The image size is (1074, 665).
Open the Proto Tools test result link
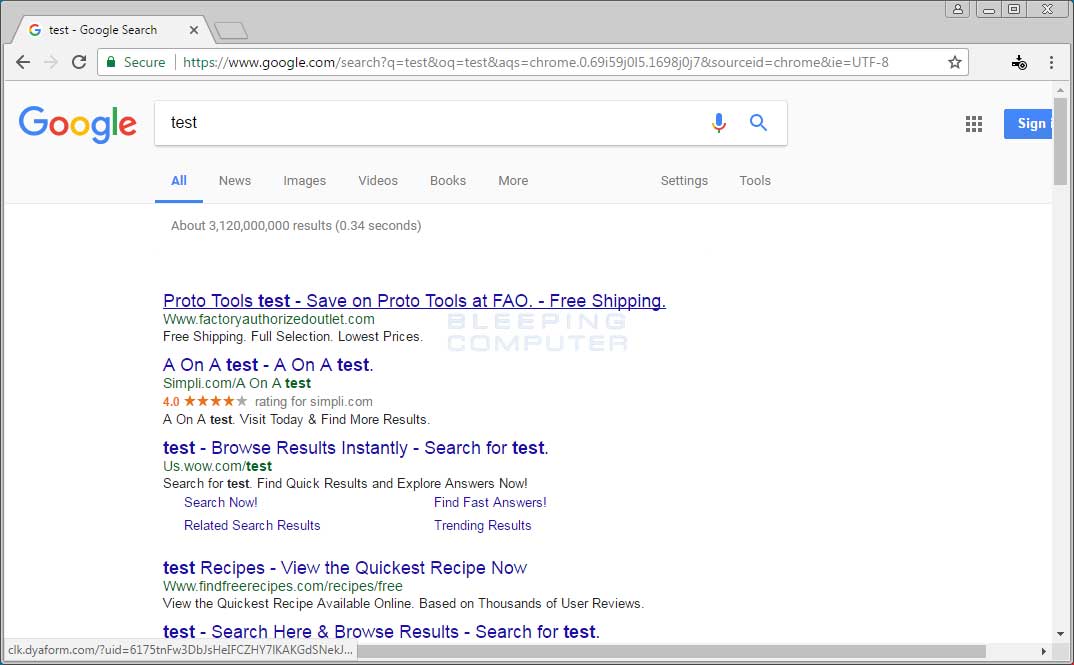click(414, 301)
